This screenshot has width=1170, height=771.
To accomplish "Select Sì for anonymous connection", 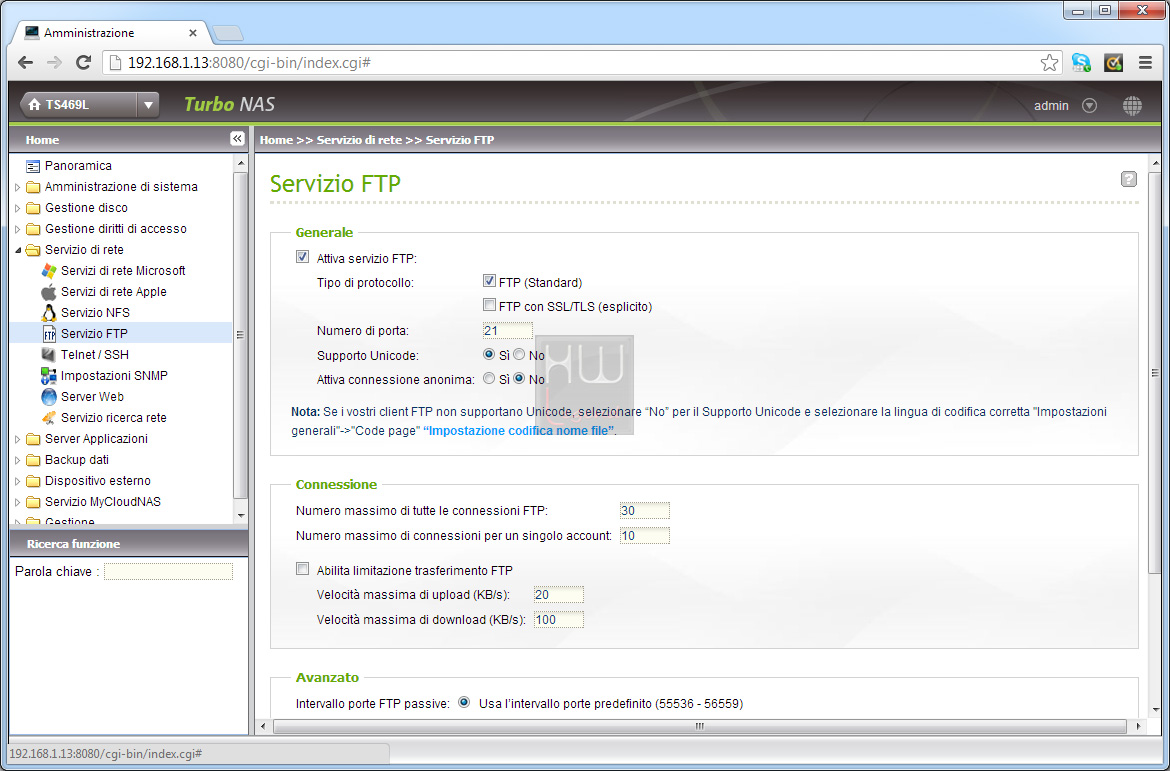I will (489, 378).
